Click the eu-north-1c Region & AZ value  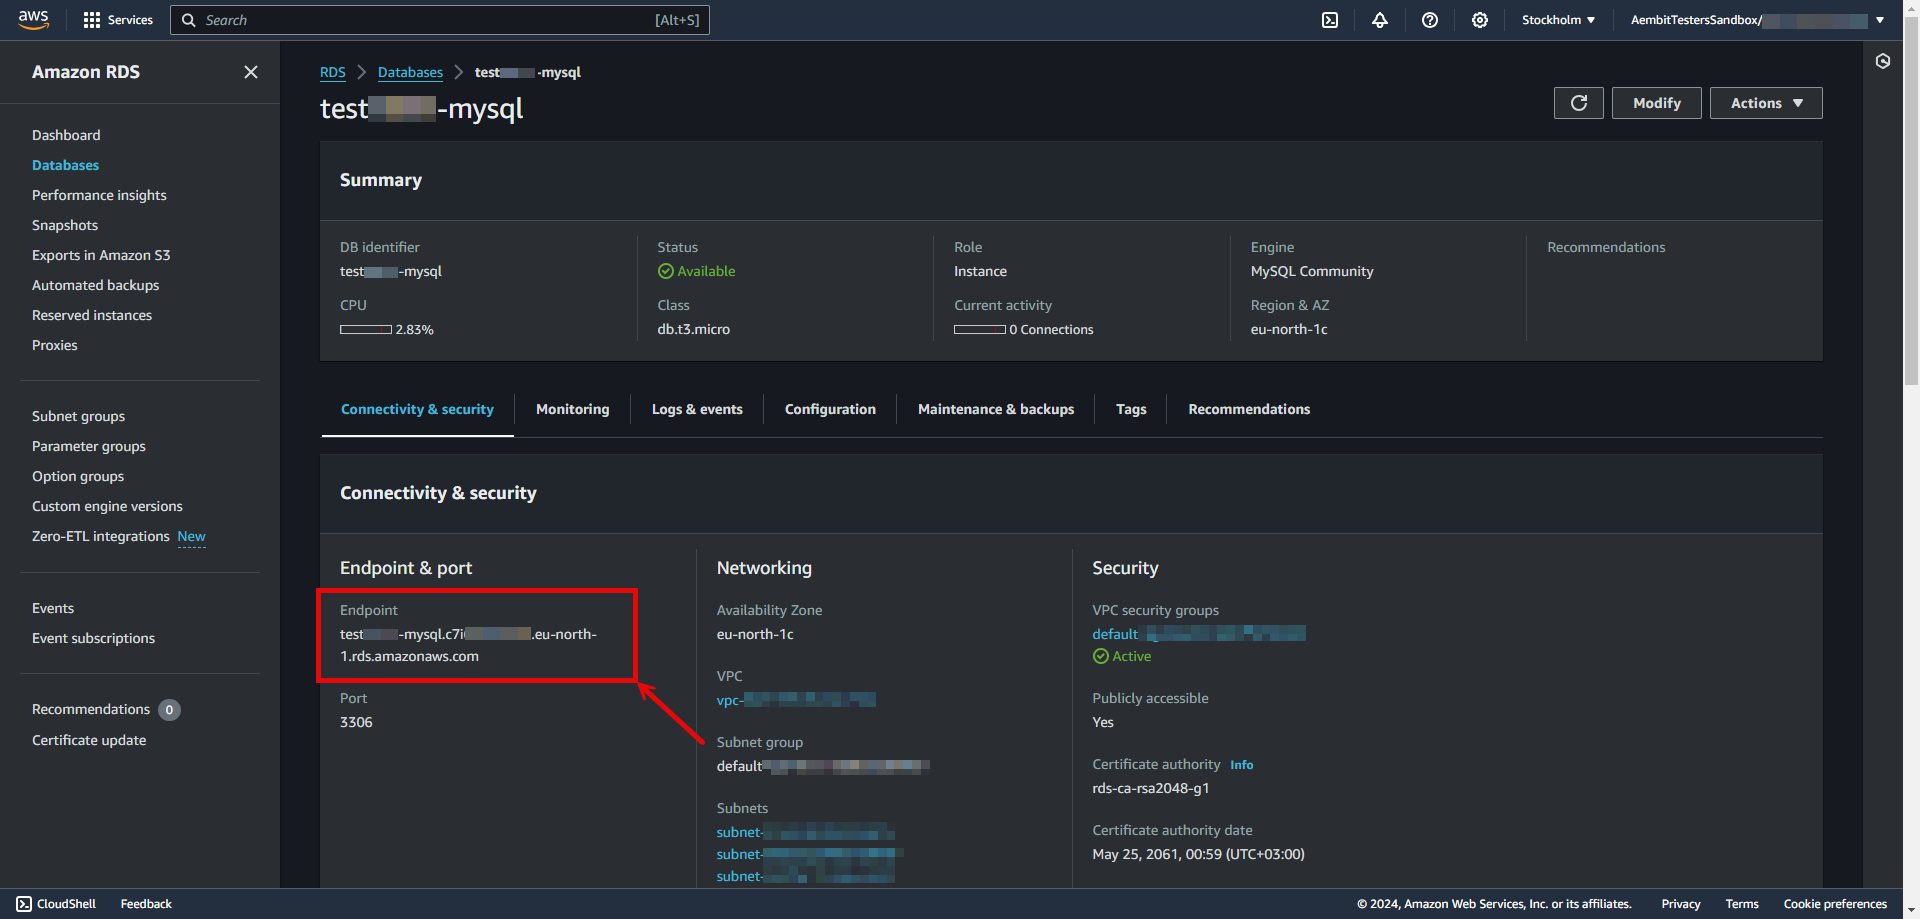click(x=1289, y=329)
